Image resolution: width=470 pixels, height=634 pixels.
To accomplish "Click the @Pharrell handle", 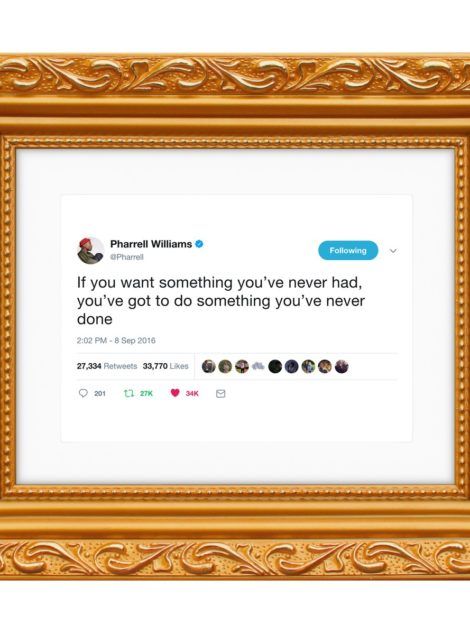I will click(127, 257).
